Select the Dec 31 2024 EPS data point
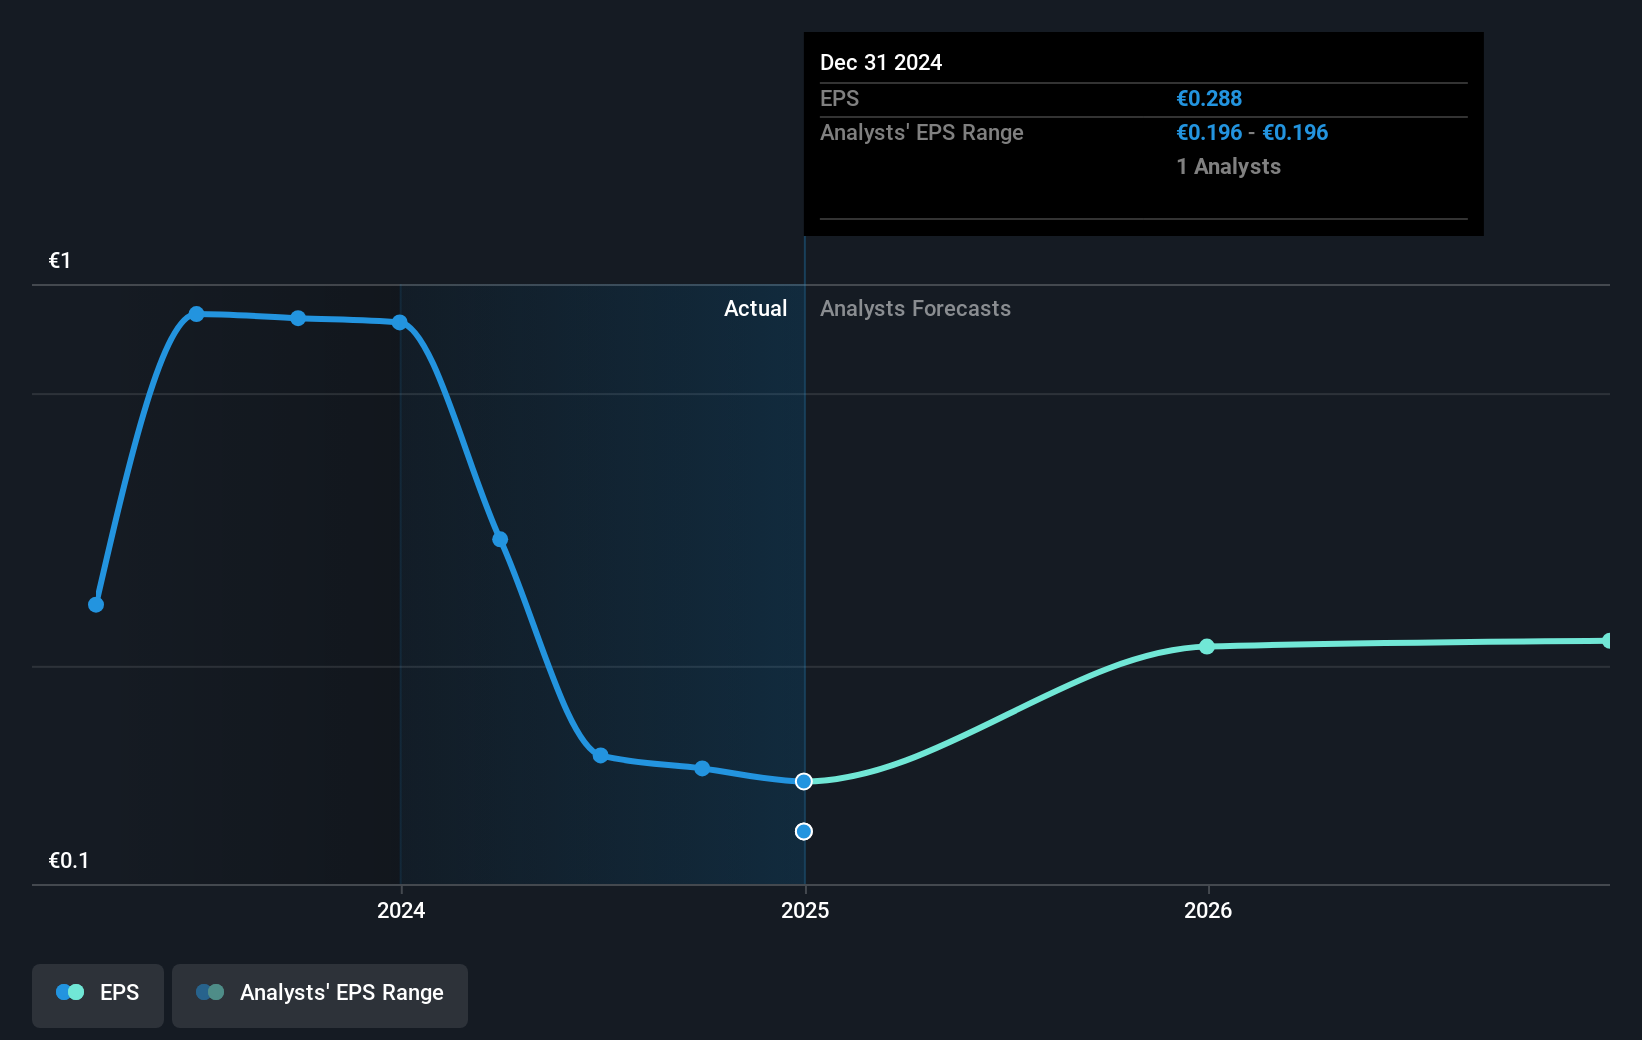Screen dimensions: 1642x1040 point(804,781)
